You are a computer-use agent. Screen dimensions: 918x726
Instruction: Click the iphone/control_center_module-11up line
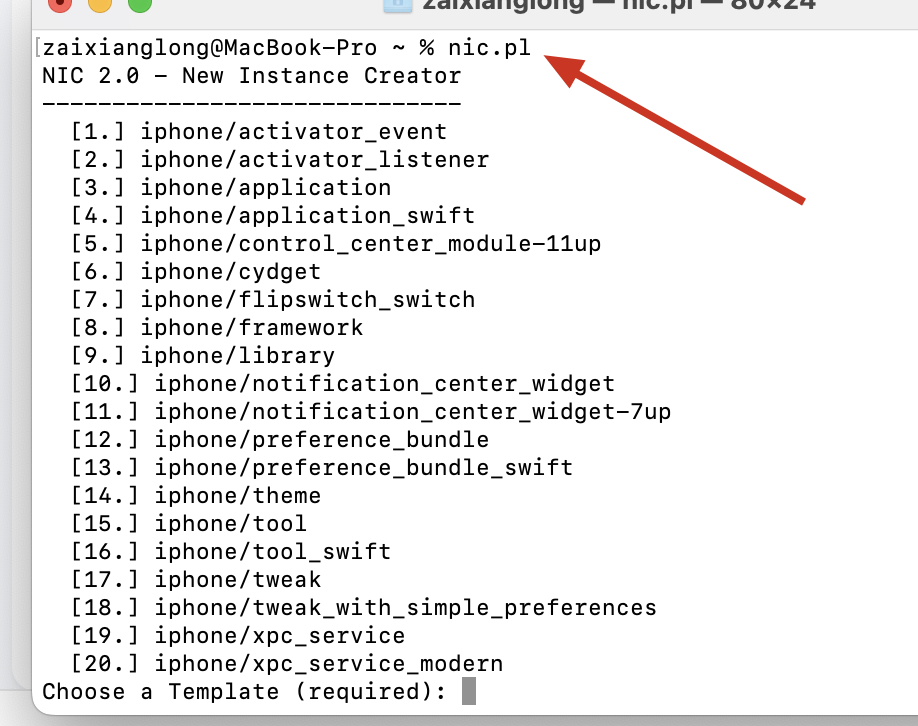click(336, 244)
